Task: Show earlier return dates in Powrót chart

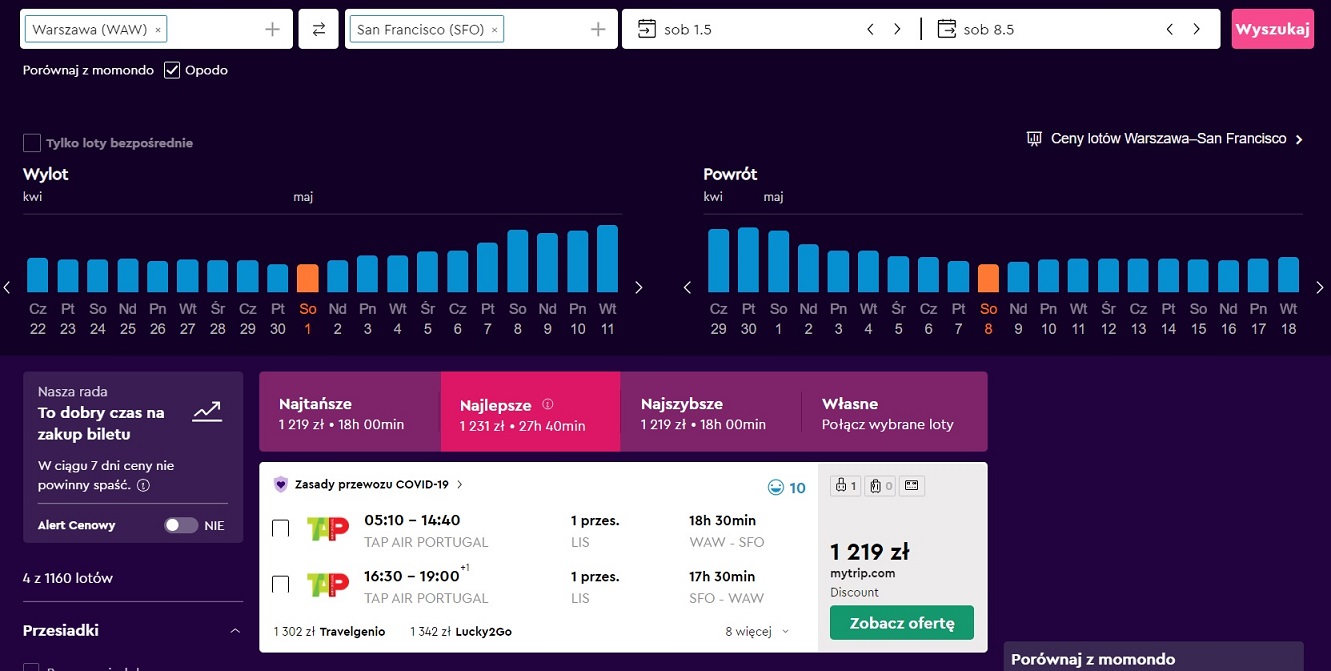Action: tap(687, 288)
